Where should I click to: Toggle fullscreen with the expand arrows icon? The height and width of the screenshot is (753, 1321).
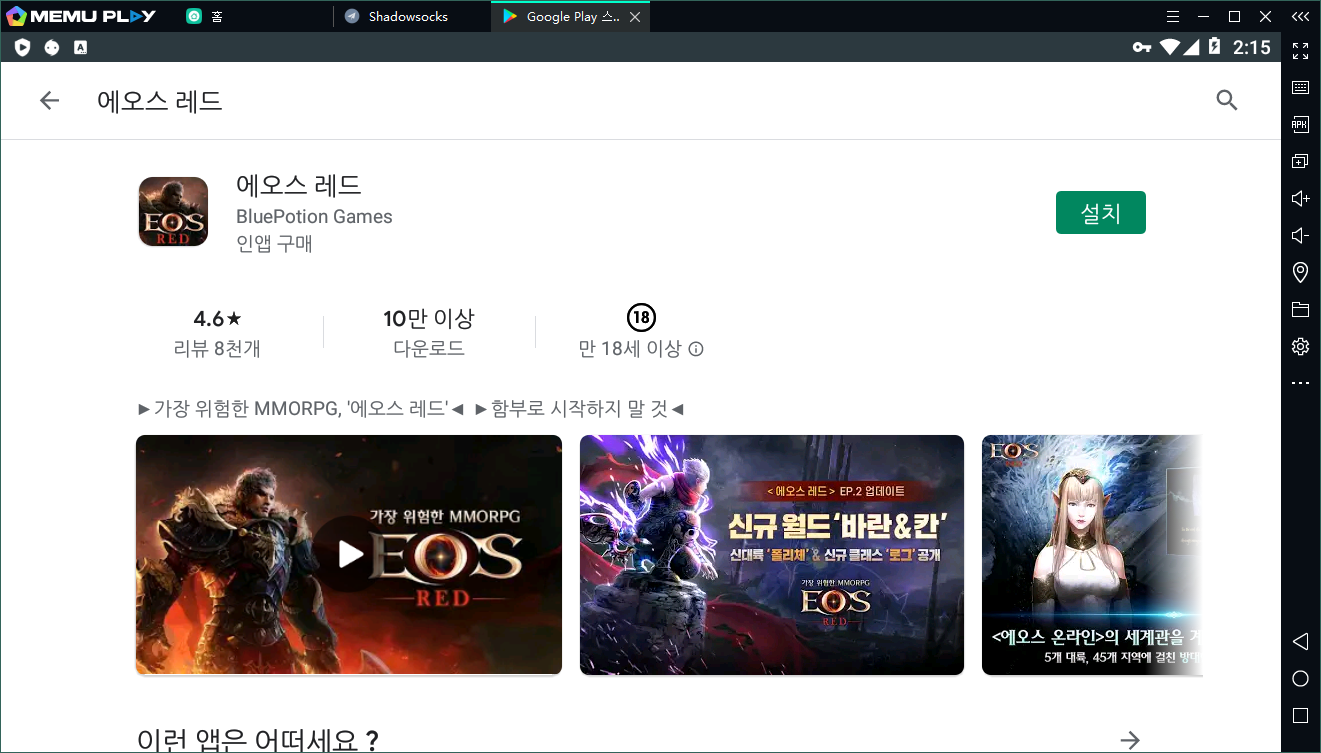click(x=1300, y=51)
